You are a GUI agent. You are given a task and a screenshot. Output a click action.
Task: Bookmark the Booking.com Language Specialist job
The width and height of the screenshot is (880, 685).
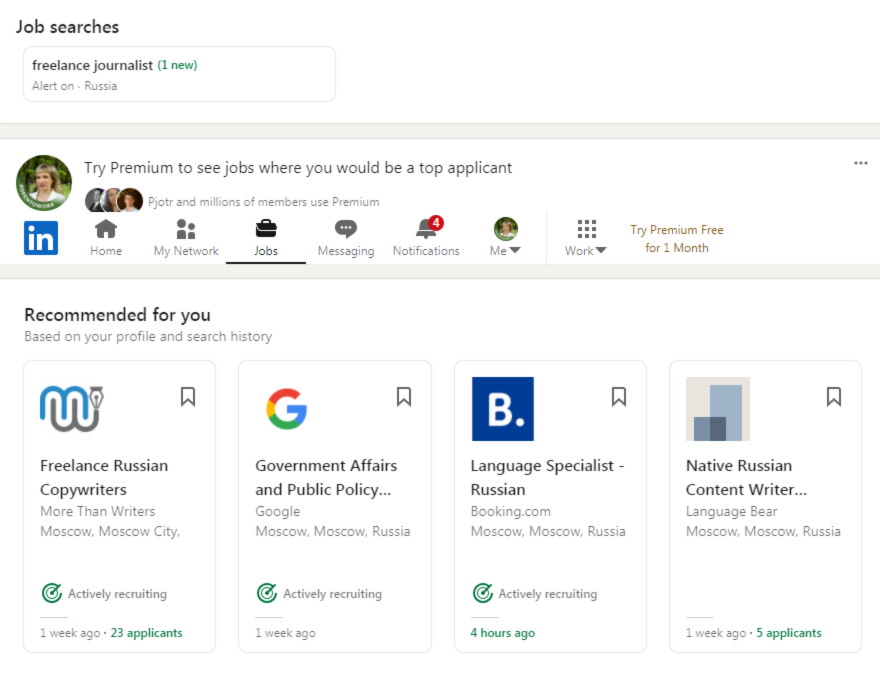click(x=618, y=397)
